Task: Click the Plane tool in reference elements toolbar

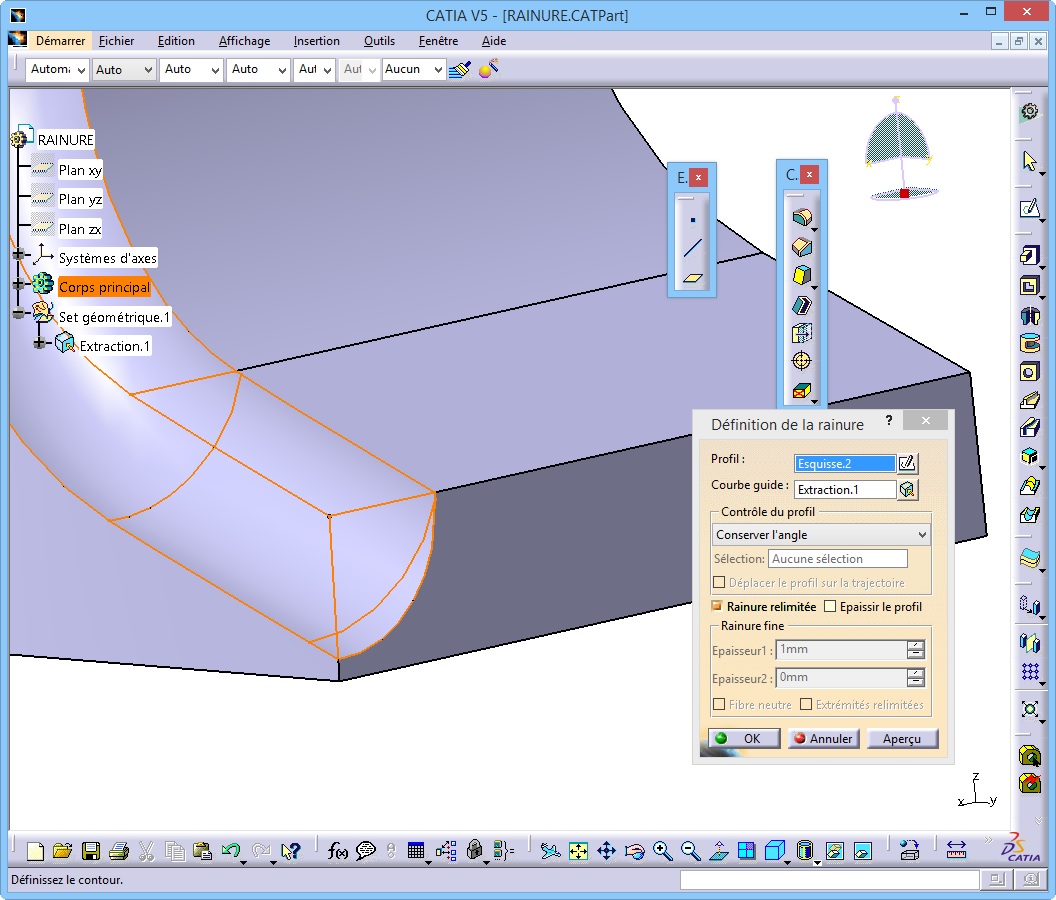Action: (692, 278)
